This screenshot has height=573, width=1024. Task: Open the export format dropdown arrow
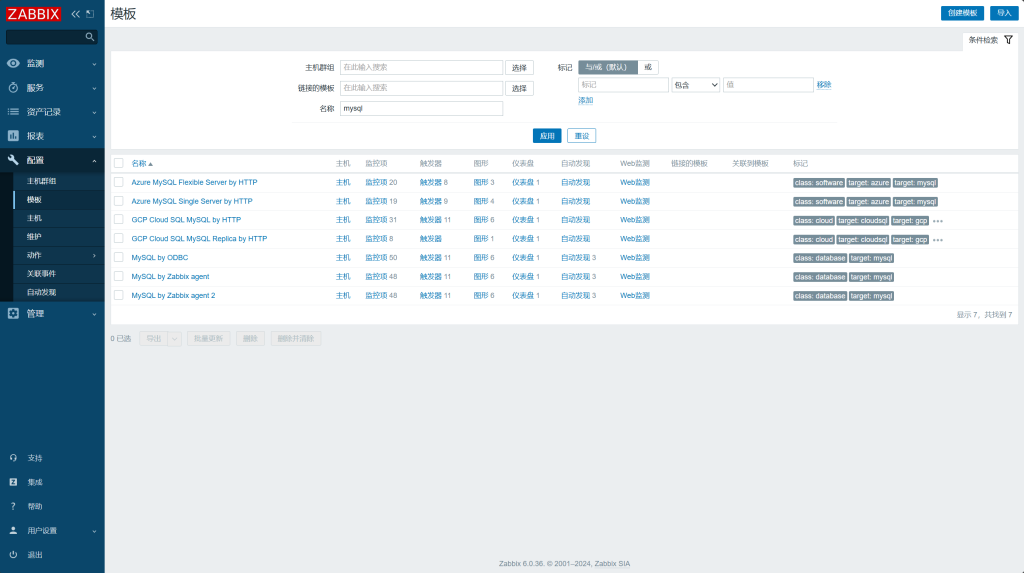tap(174, 338)
